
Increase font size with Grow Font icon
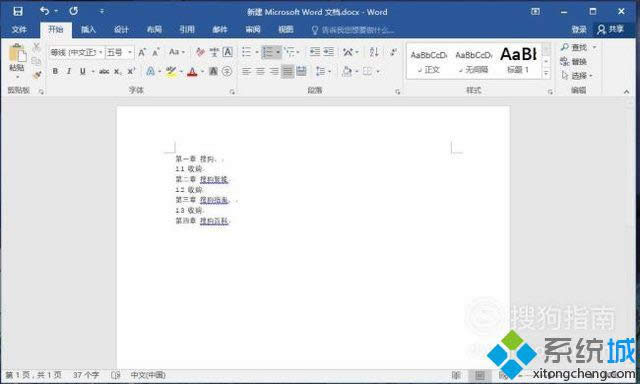click(x=142, y=52)
